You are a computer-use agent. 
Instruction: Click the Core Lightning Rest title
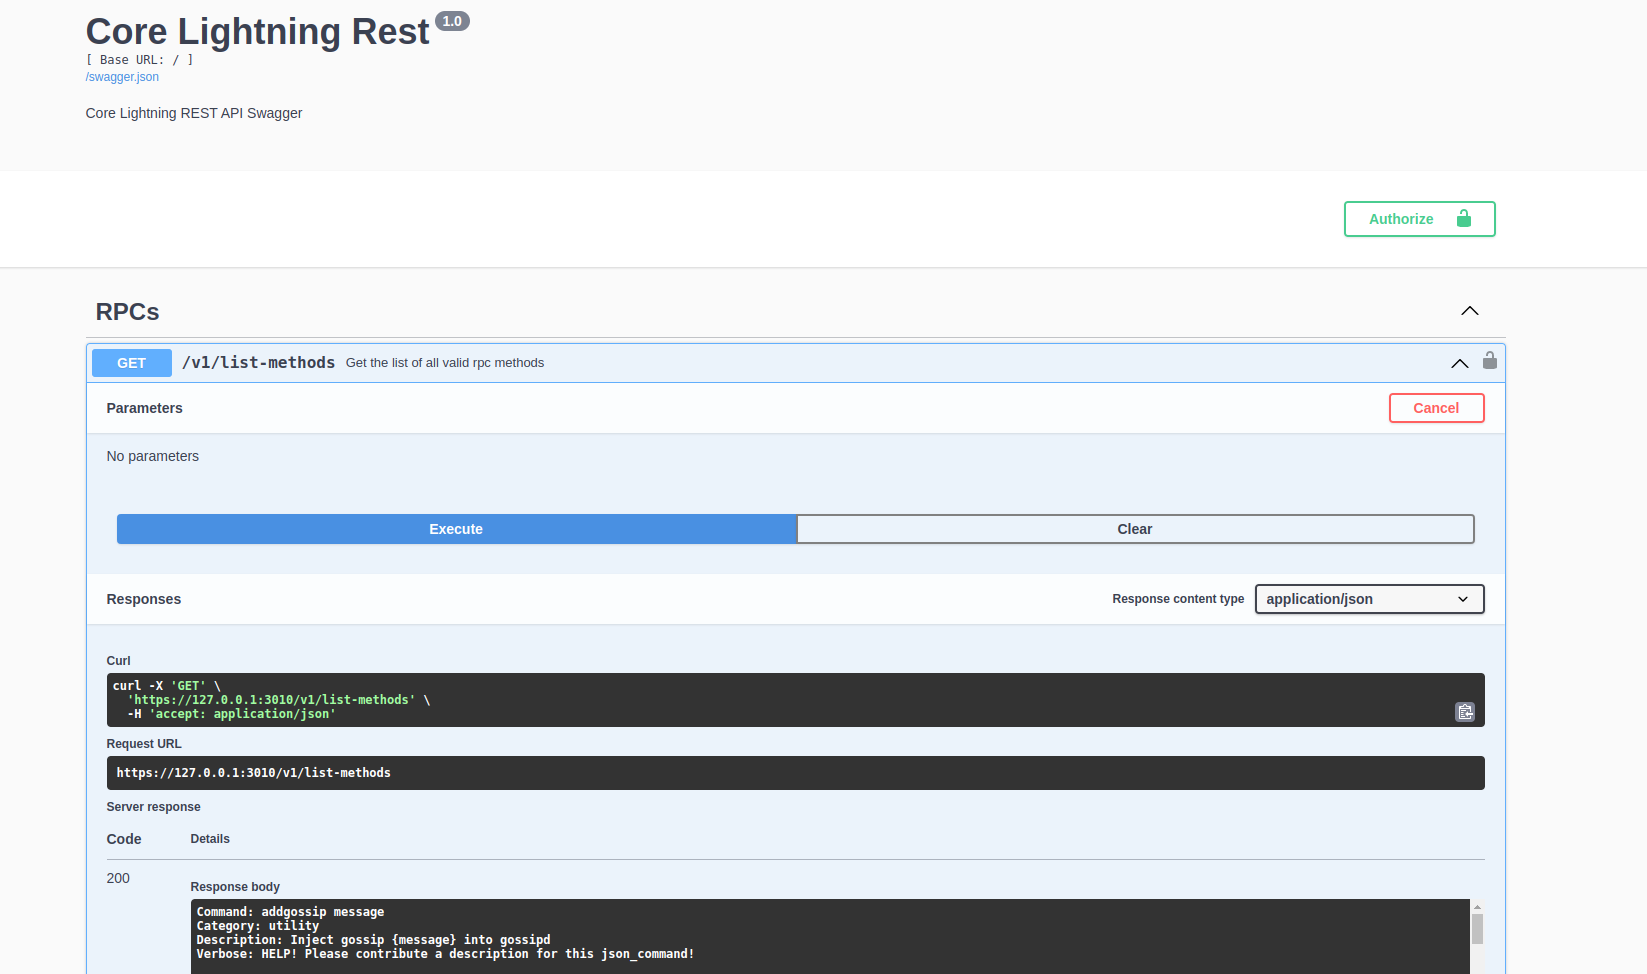click(x=257, y=32)
